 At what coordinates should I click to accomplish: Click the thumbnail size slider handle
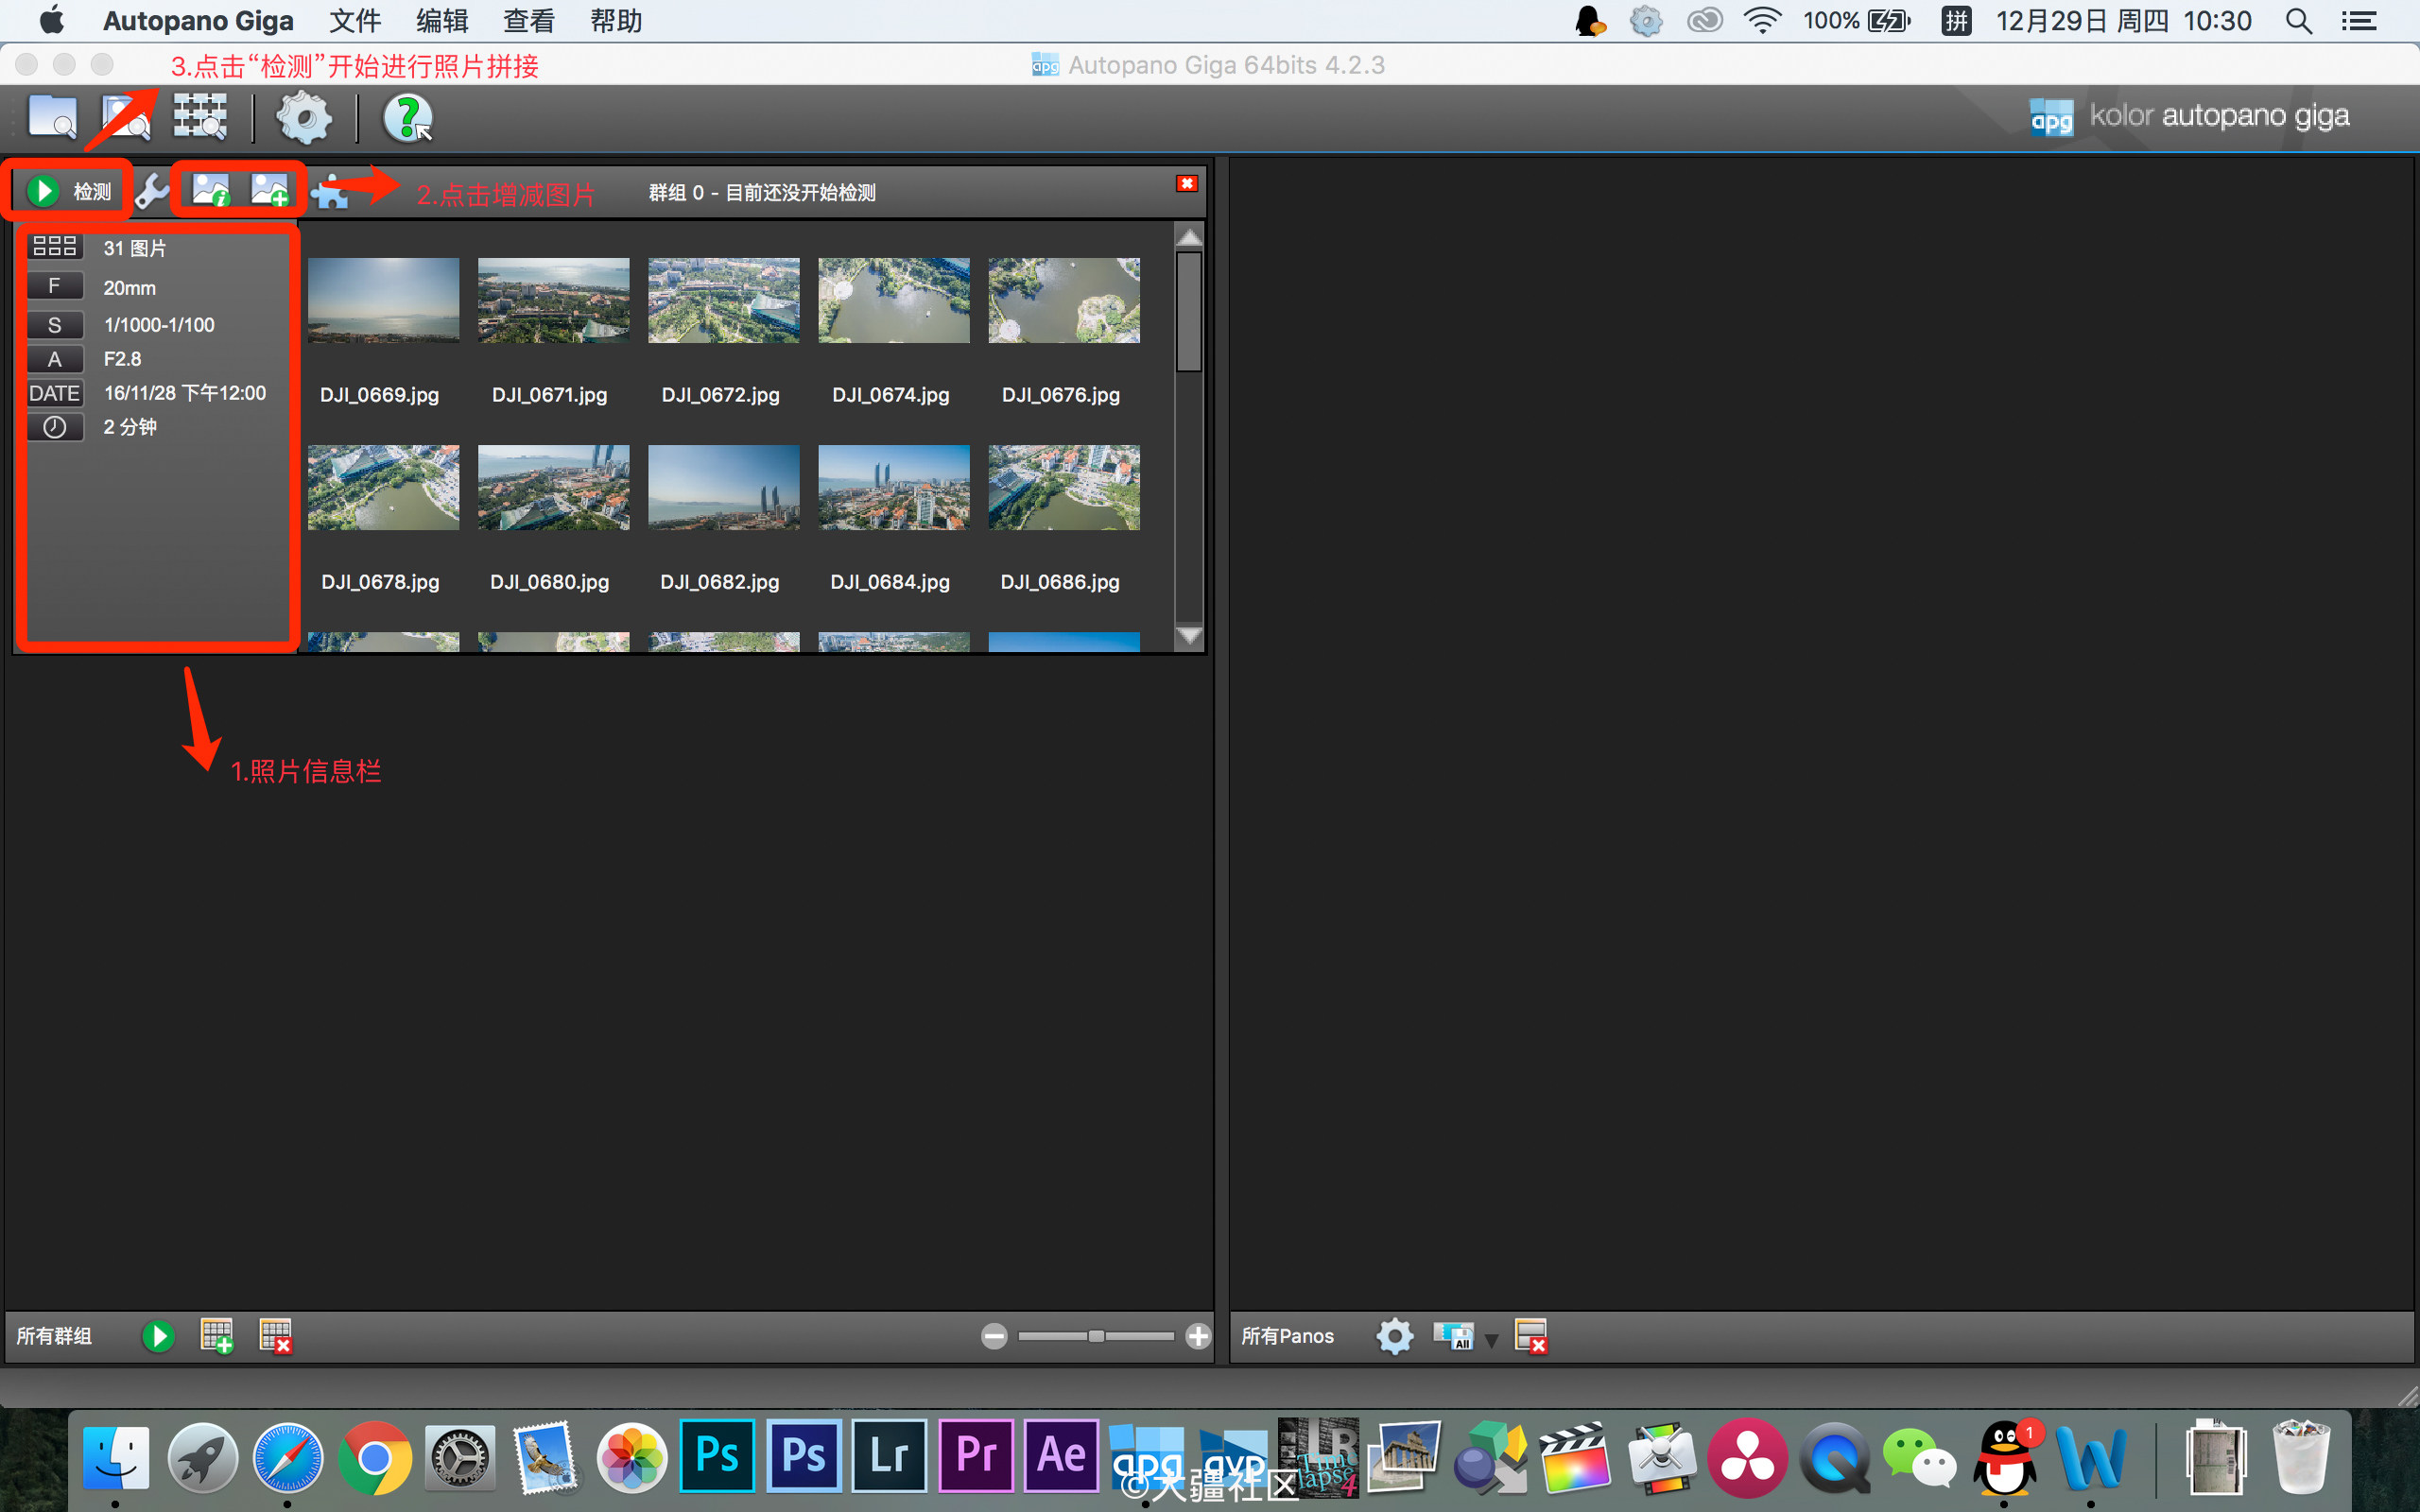point(1096,1336)
